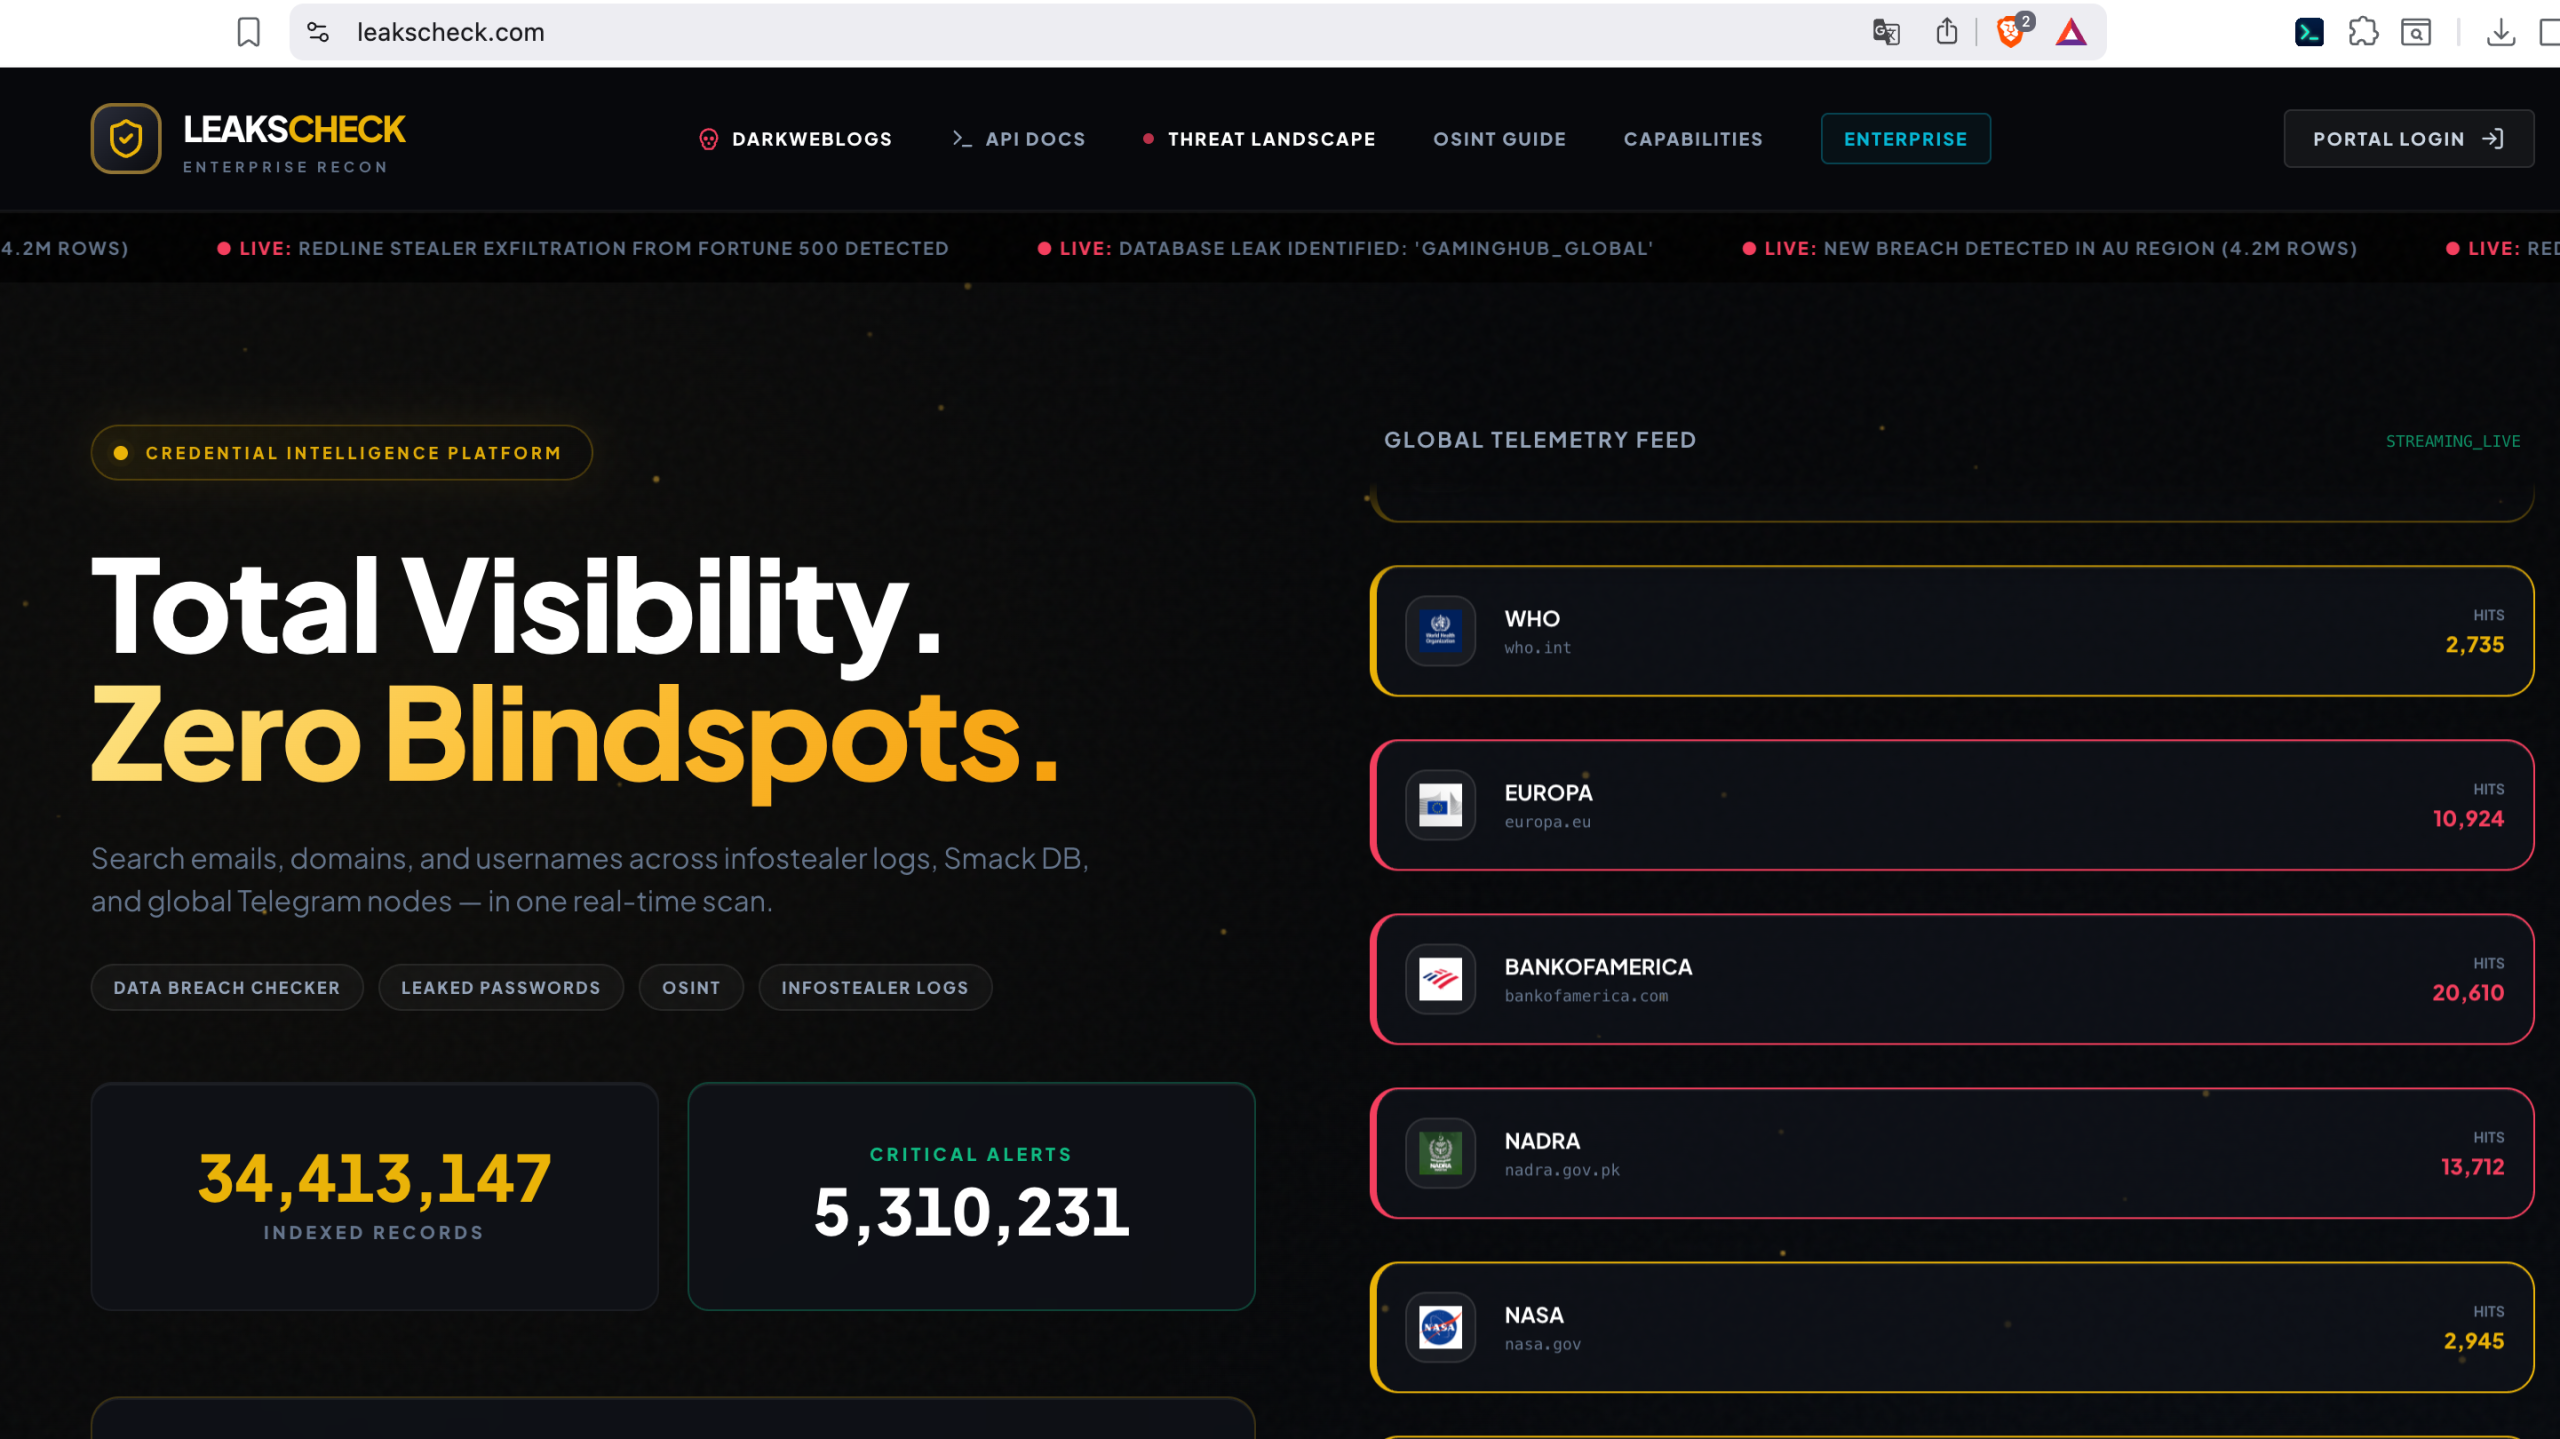
Task: Click the skull icon beside Darkweblogs
Action: (708, 139)
